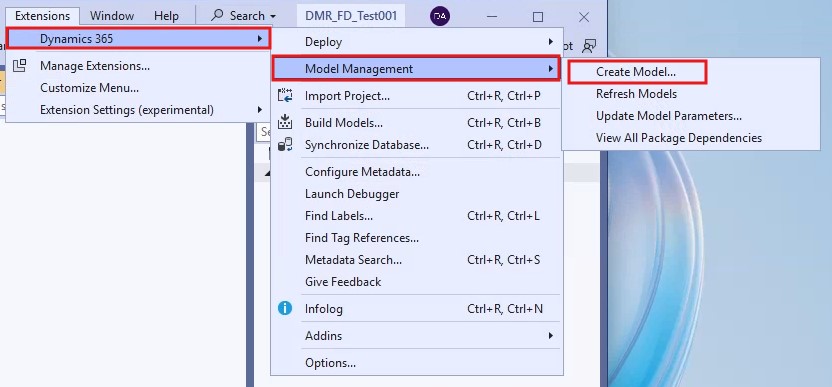Click the feedback person icon in toolbar

[x=590, y=46]
